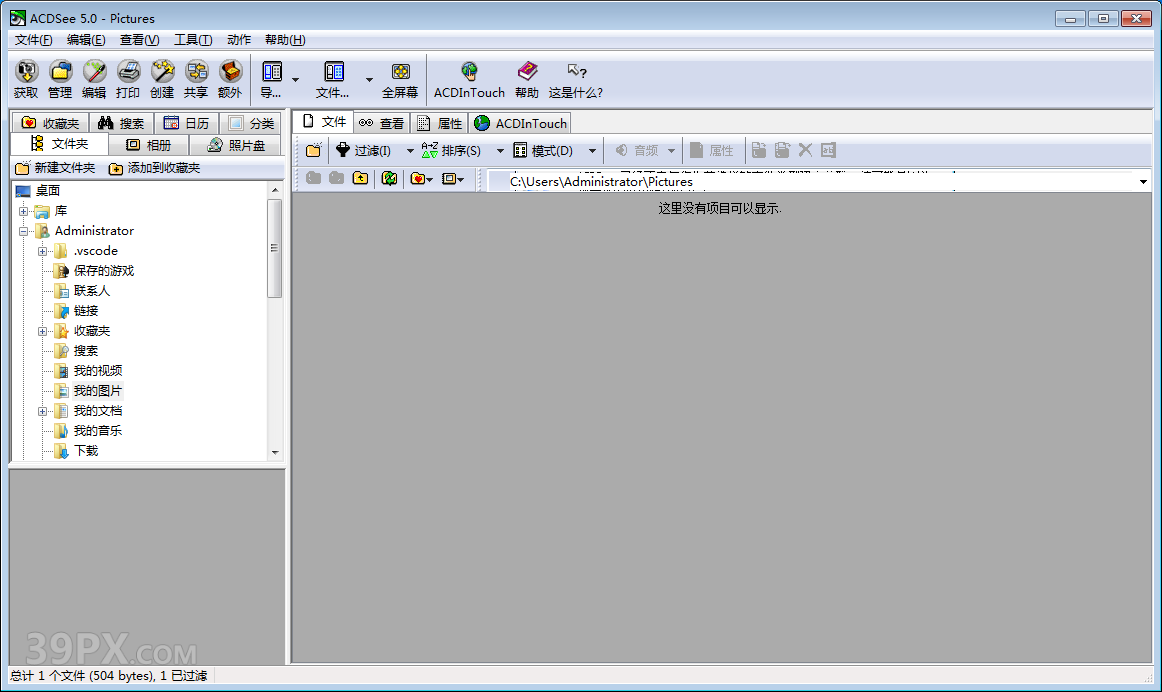Select the 共享 (Share) icon

pos(196,78)
